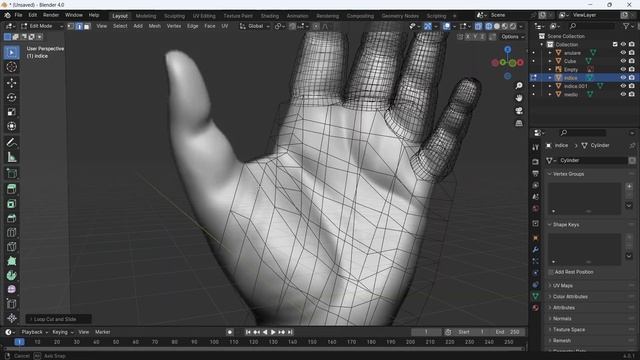
Task: Toggle Collection exclude checkbox in outliner
Action: point(615,44)
